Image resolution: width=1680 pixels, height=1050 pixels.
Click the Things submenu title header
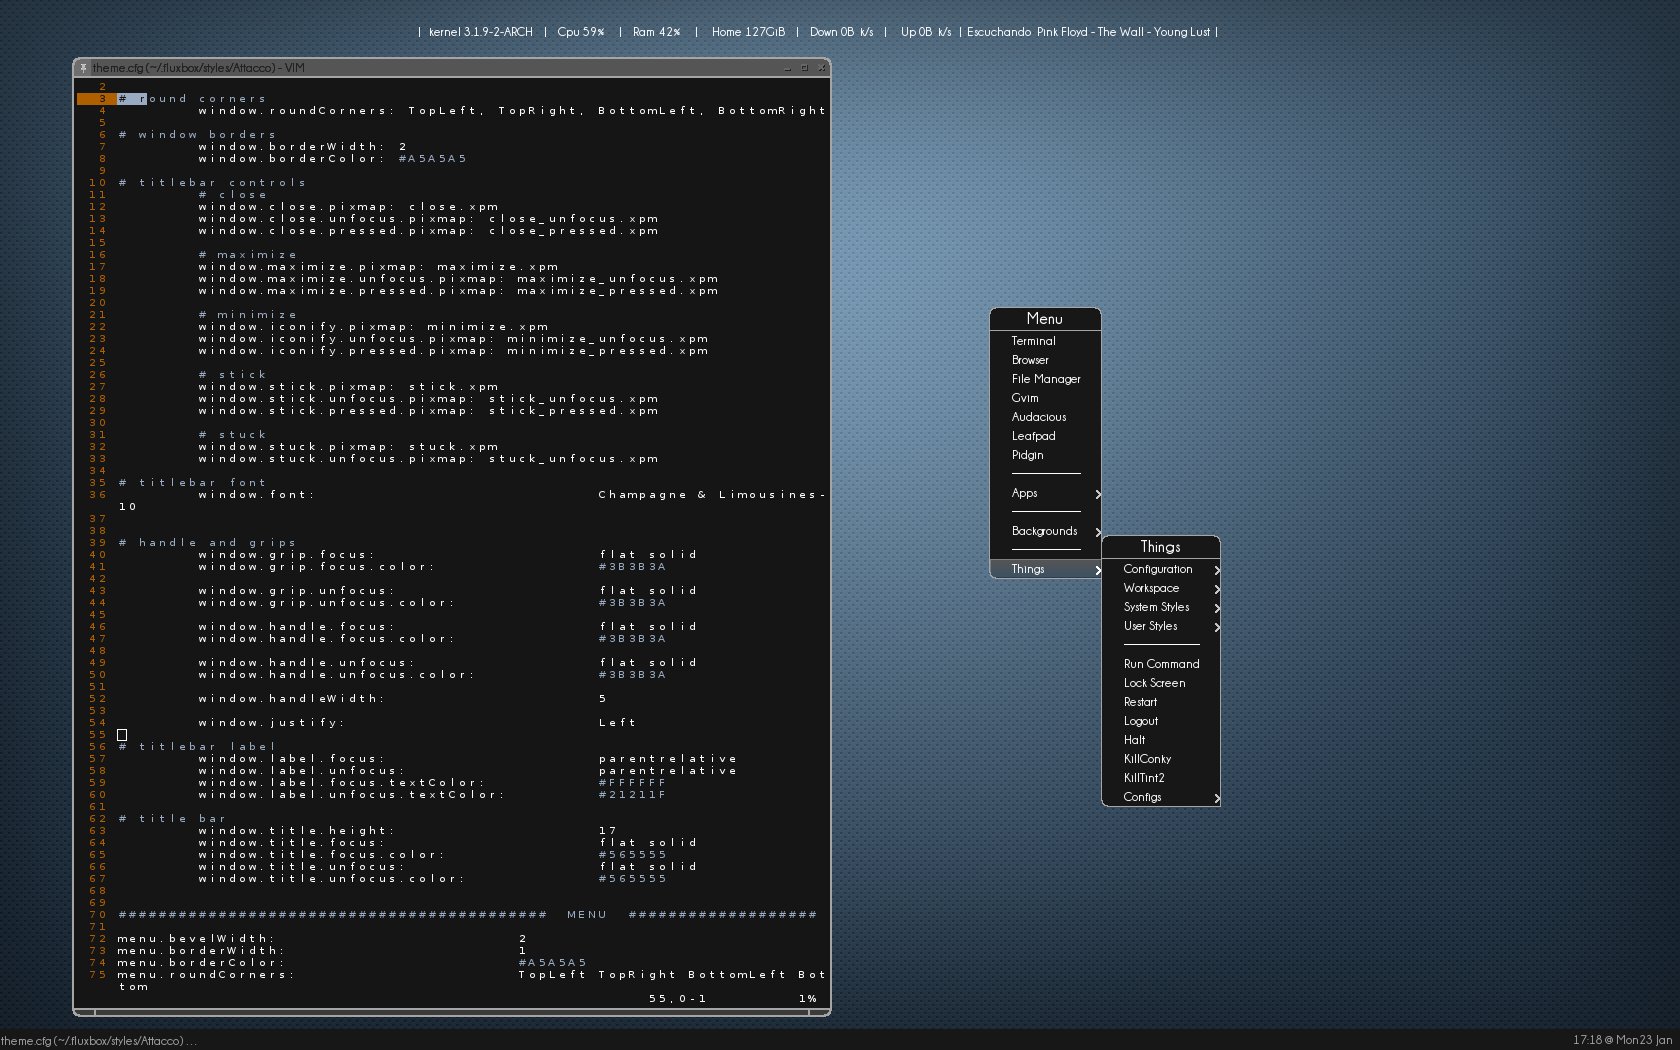pyautogui.click(x=1161, y=547)
